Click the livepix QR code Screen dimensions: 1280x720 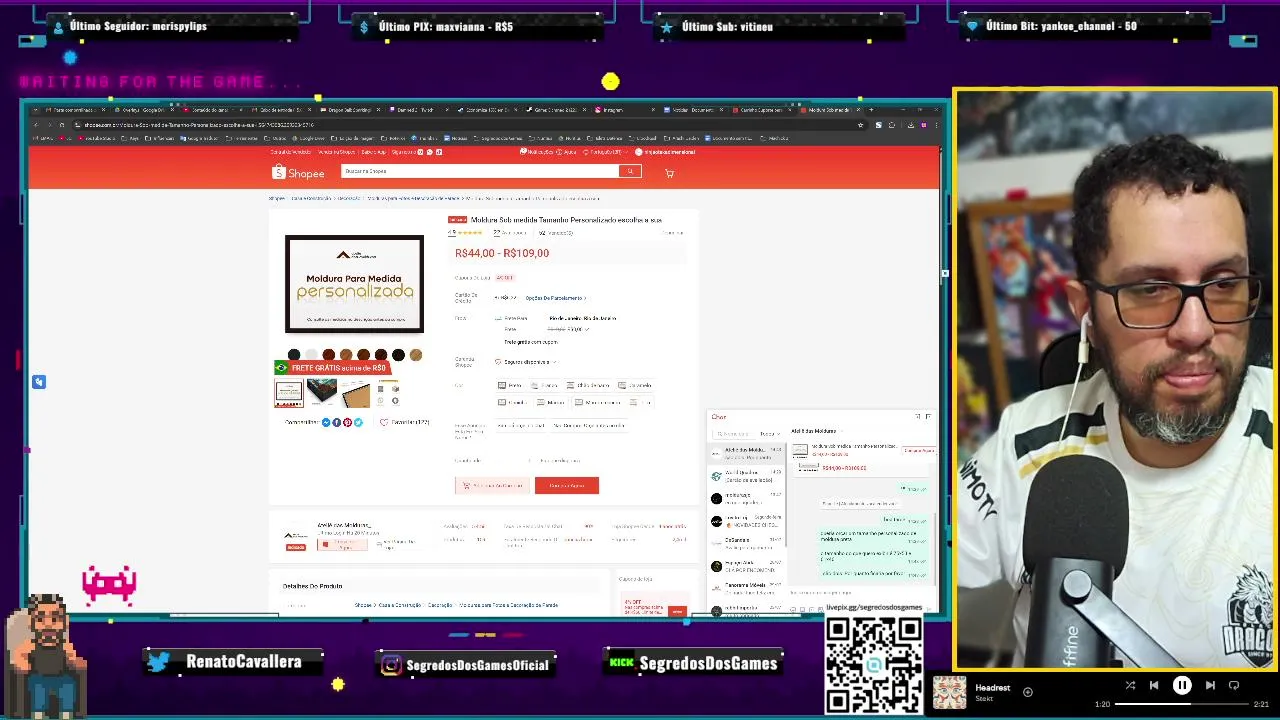click(x=873, y=664)
